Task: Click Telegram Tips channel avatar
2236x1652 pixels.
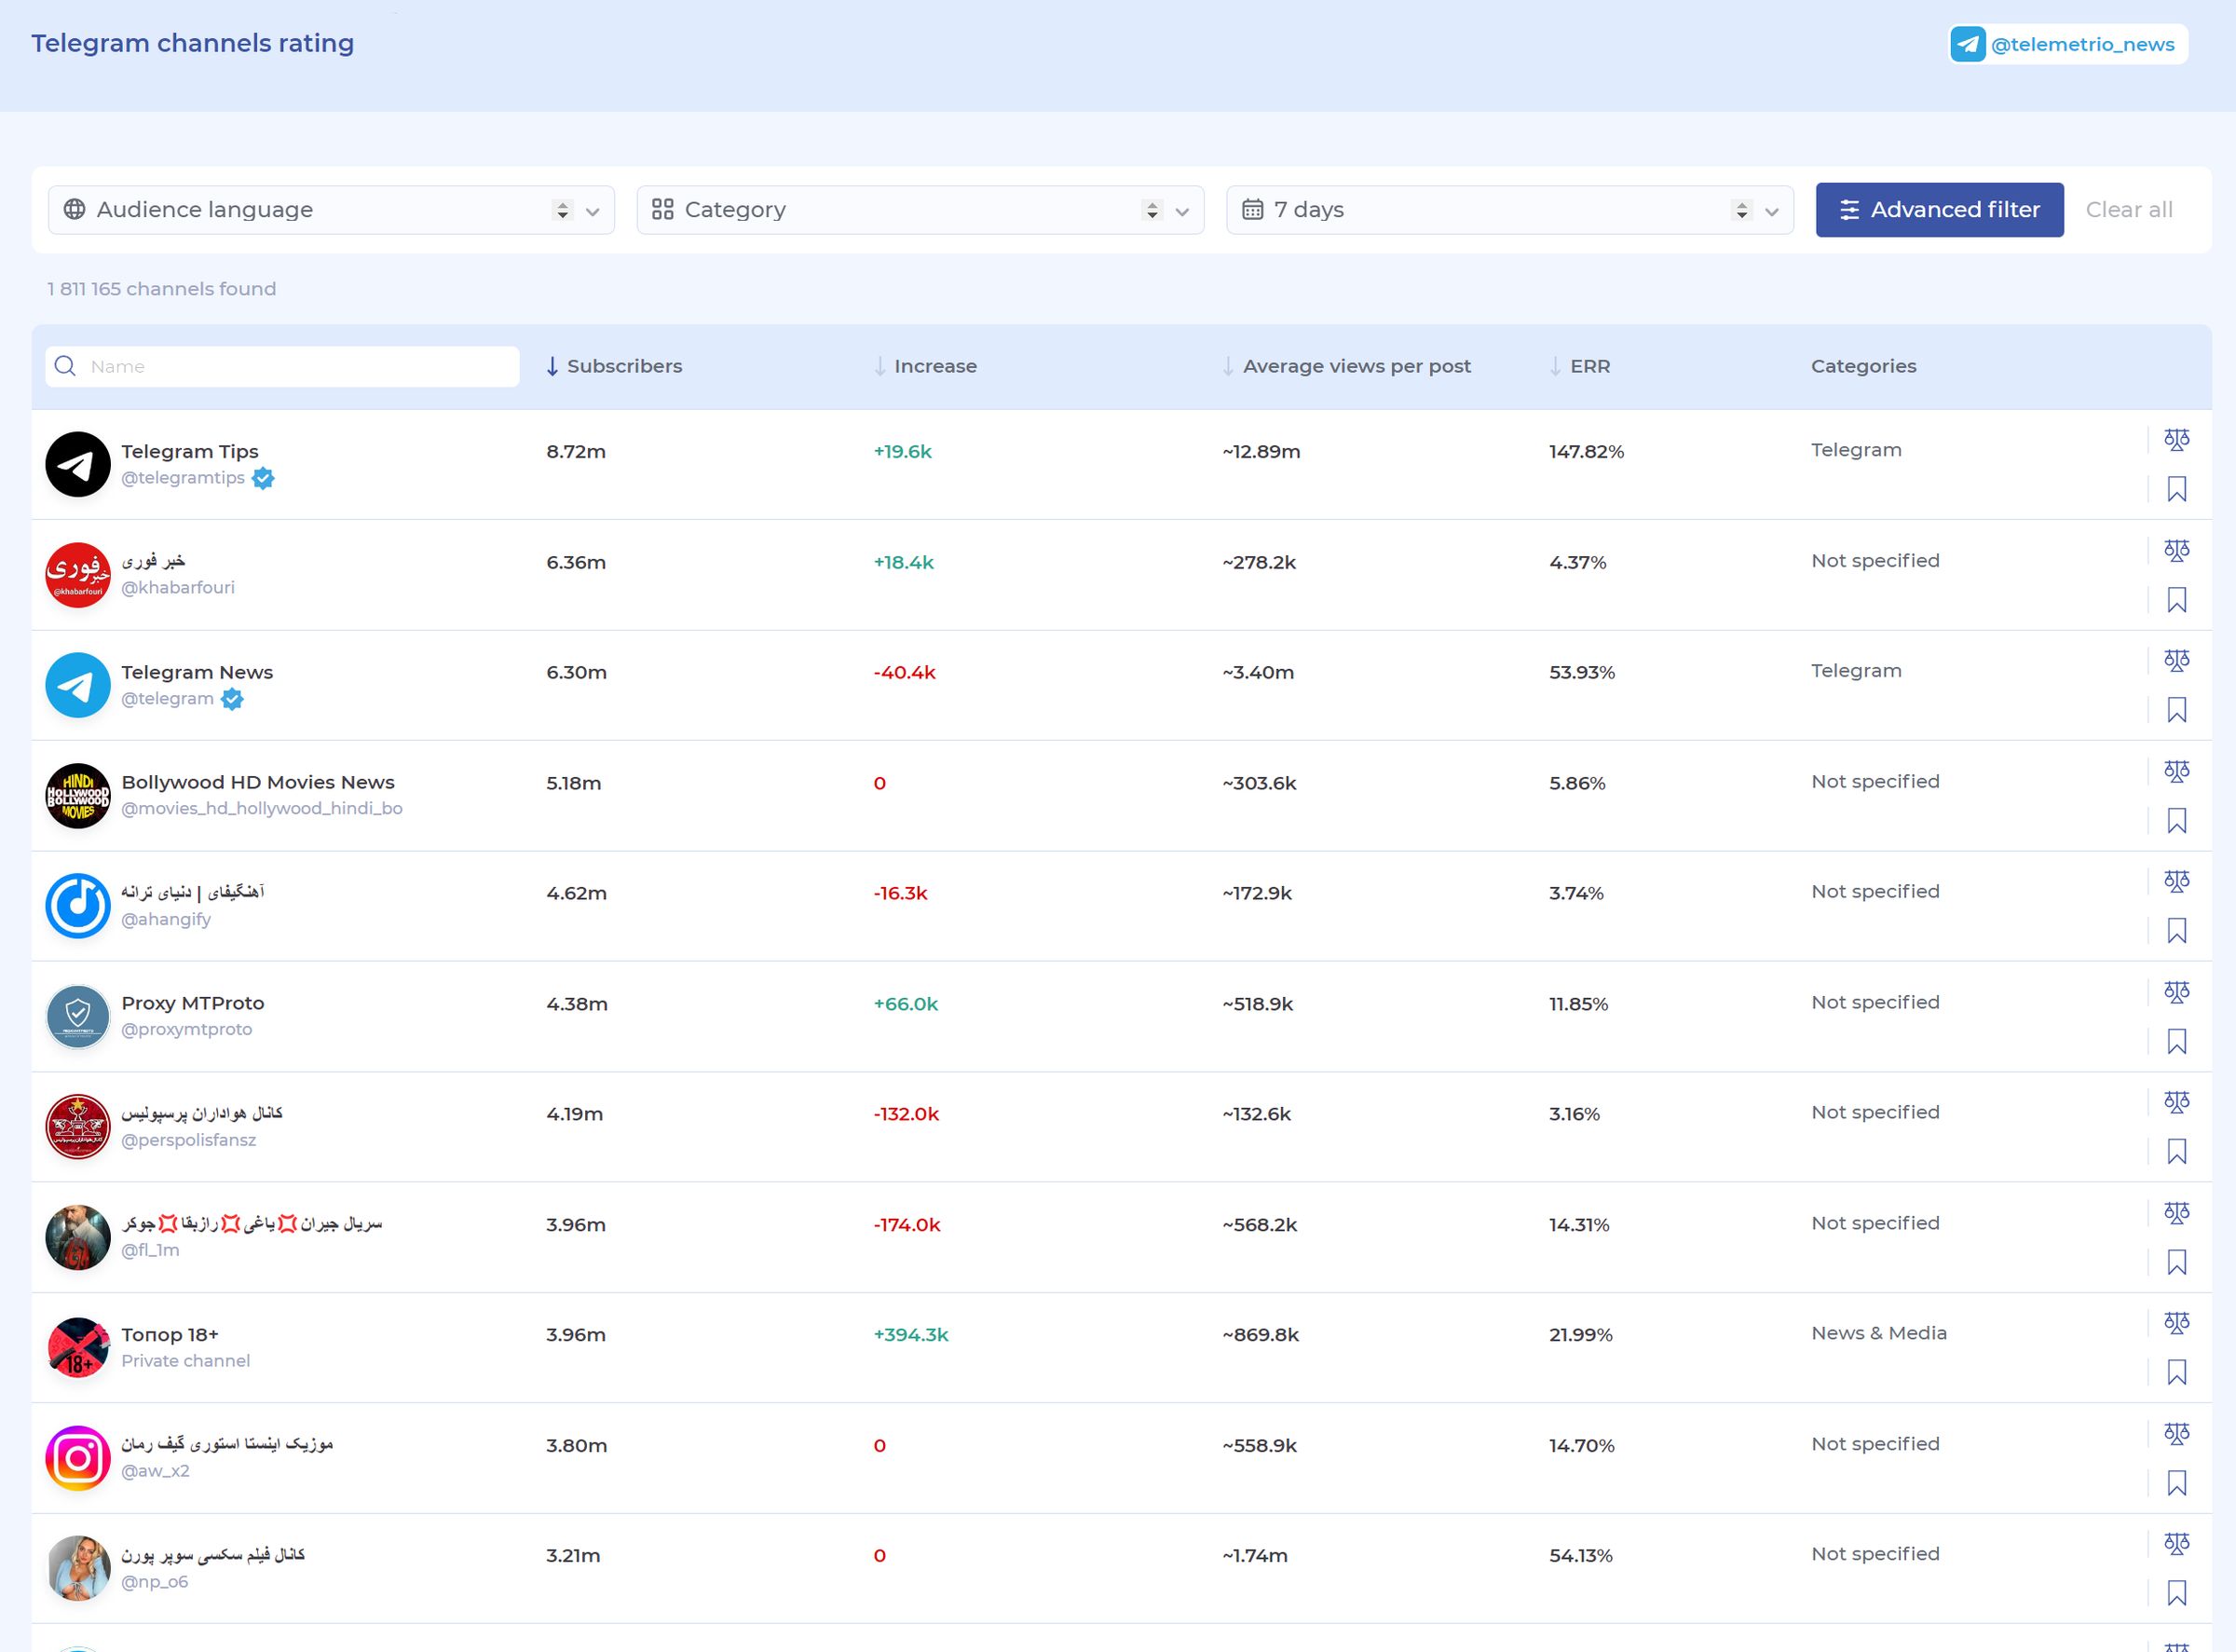Action: click(78, 464)
